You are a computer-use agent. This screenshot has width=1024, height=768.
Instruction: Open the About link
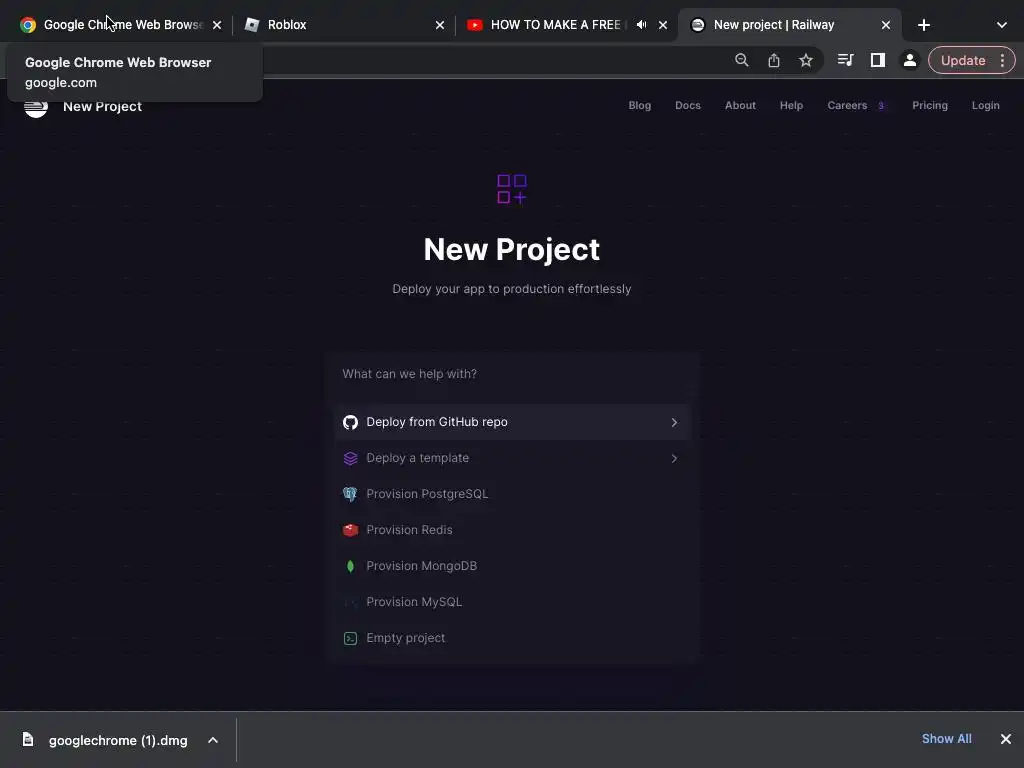click(x=740, y=105)
